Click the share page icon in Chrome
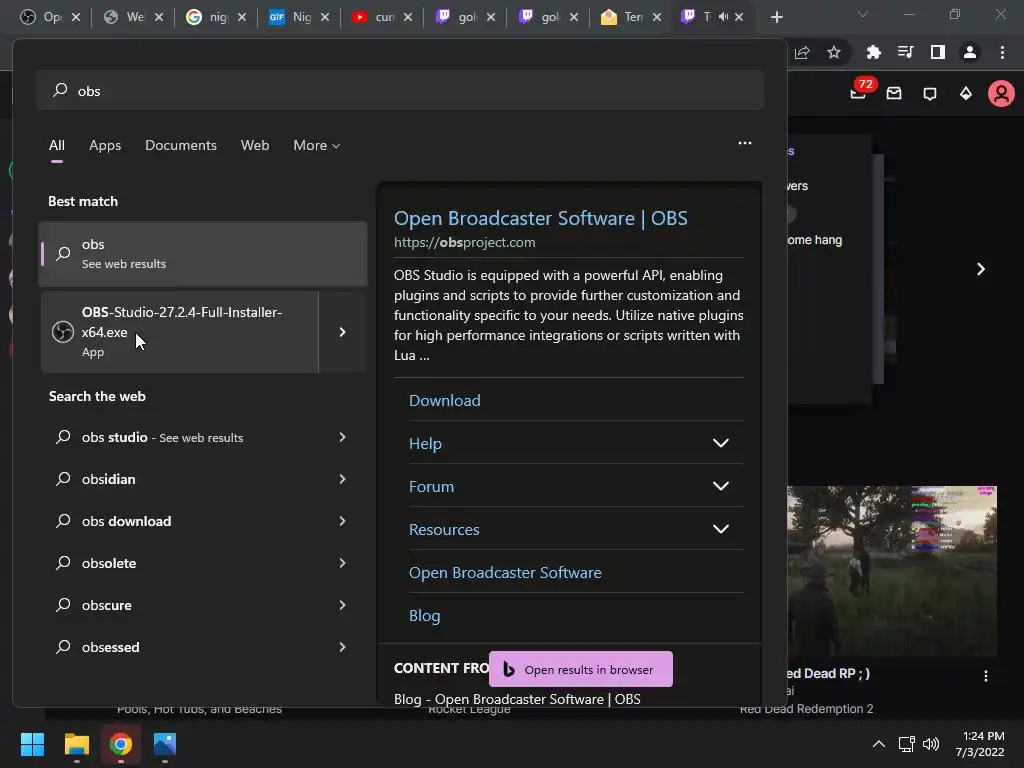1024x768 pixels. tap(802, 52)
